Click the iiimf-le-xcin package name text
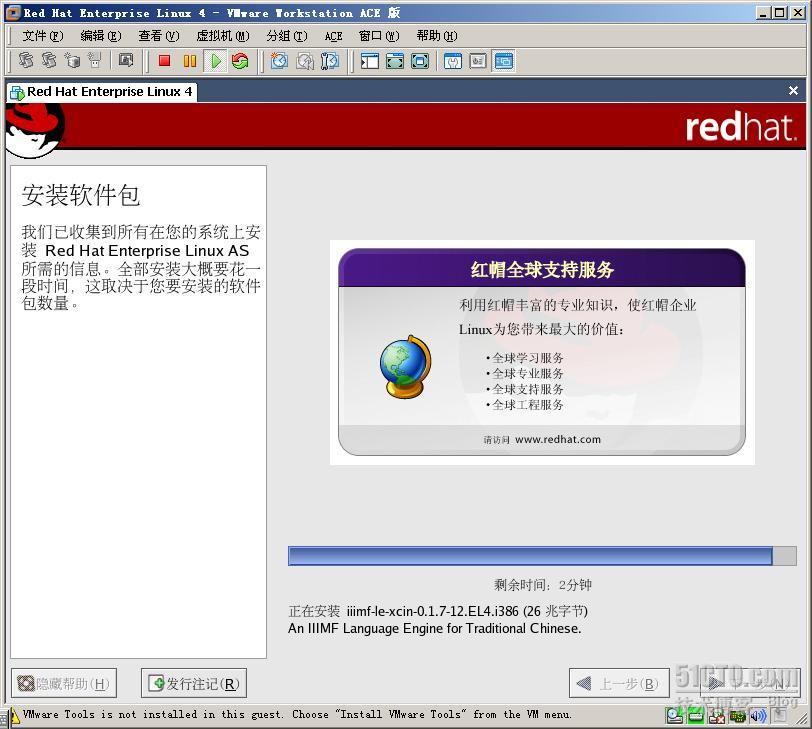 pos(432,611)
